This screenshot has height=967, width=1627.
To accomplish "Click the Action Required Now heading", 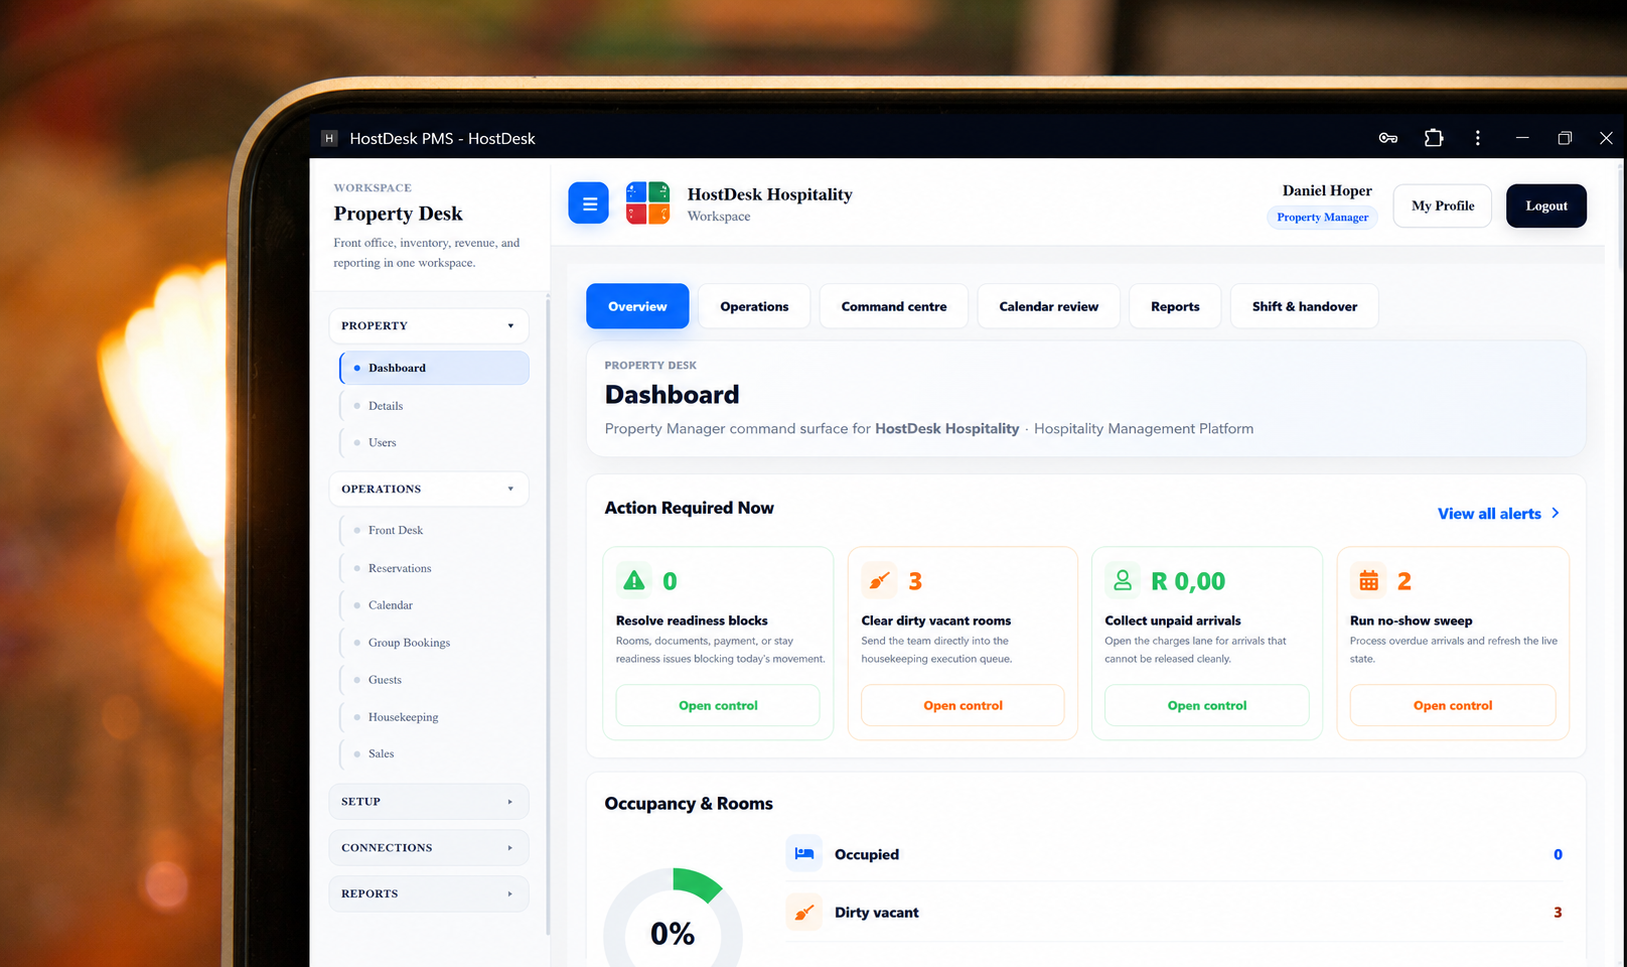I will click(689, 508).
